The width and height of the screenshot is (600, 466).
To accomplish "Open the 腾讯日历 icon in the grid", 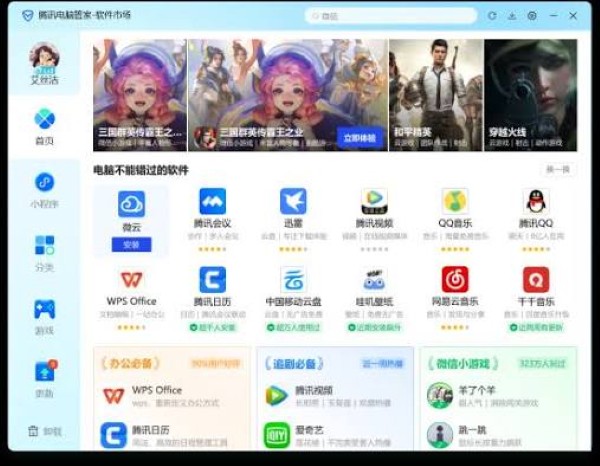I will [x=212, y=280].
